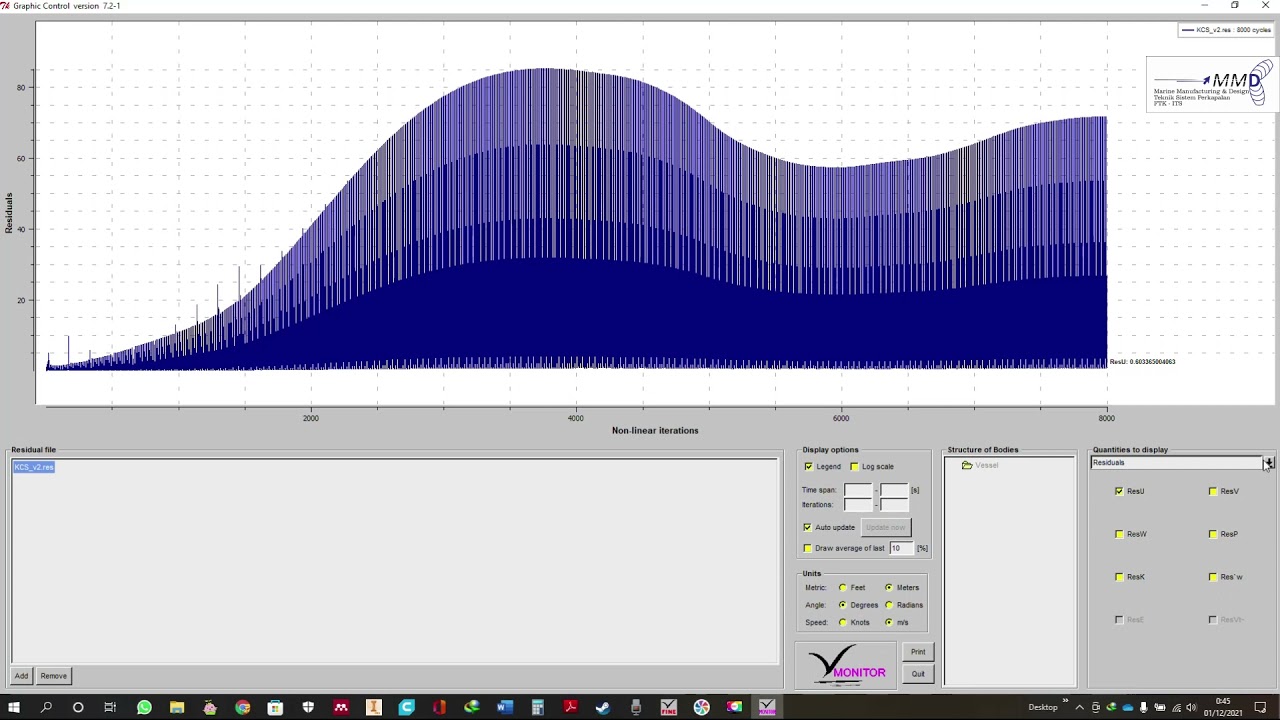1280x720 pixels.
Task: Click the Vessel folder icon in Structure of Bodies
Action: pos(967,466)
